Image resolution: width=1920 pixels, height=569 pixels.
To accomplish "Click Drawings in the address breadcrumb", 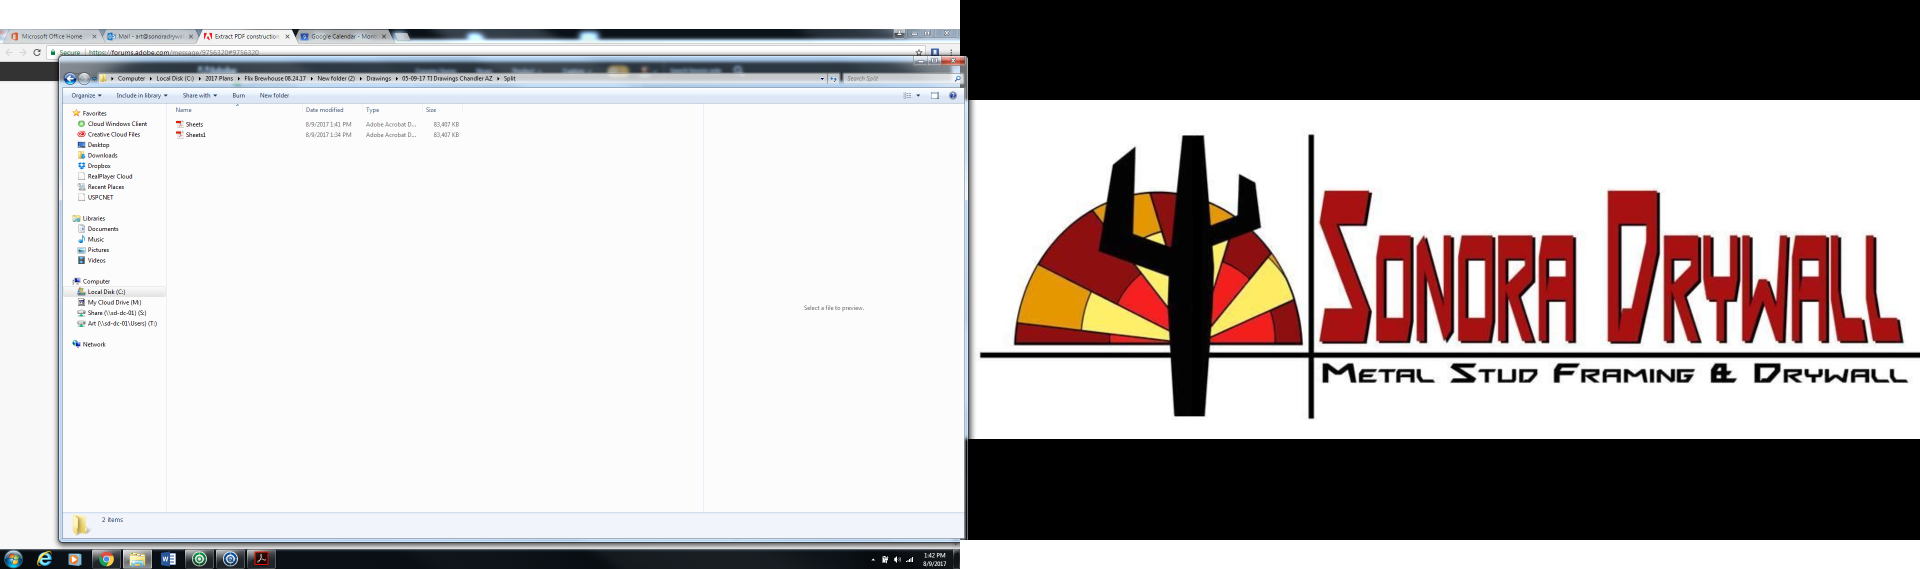I will 378,78.
